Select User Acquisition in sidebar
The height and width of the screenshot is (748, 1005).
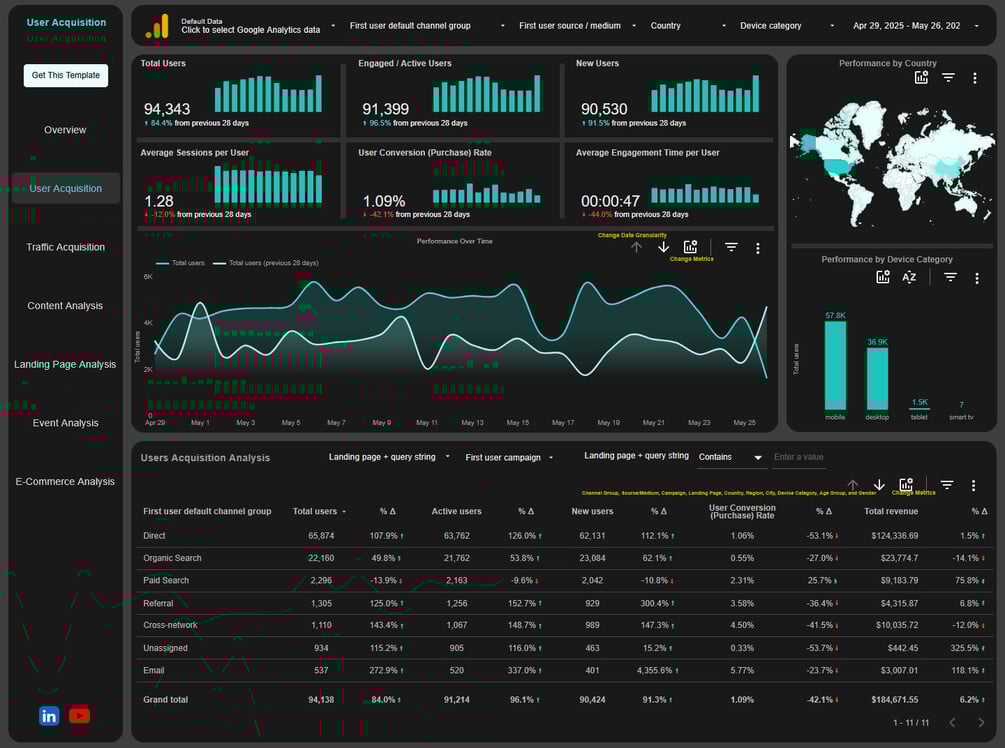point(65,188)
